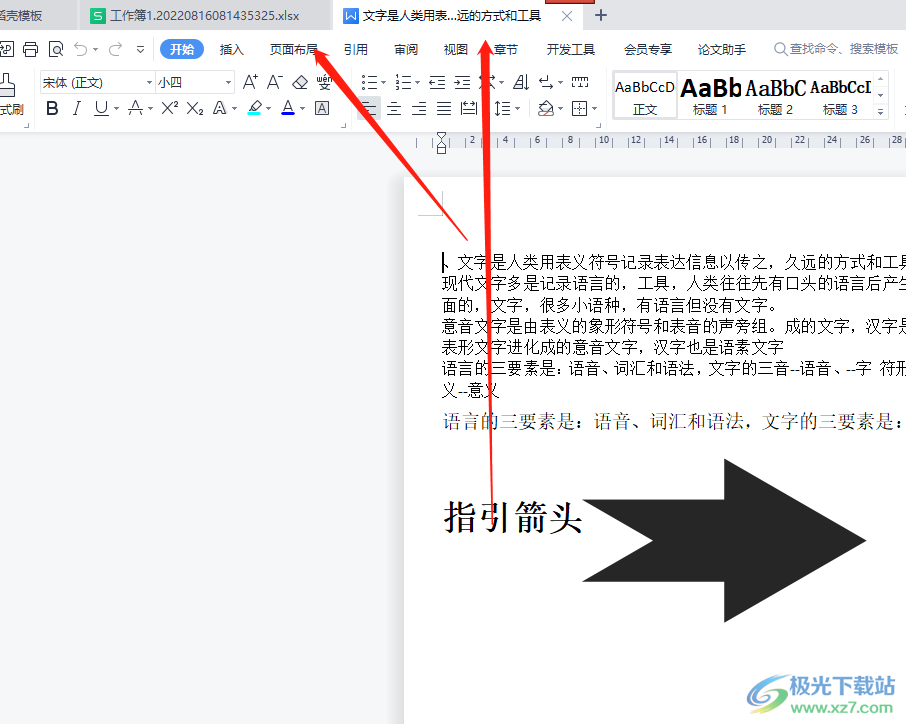
Task: Switch to the 引用 tab
Action: 356,50
